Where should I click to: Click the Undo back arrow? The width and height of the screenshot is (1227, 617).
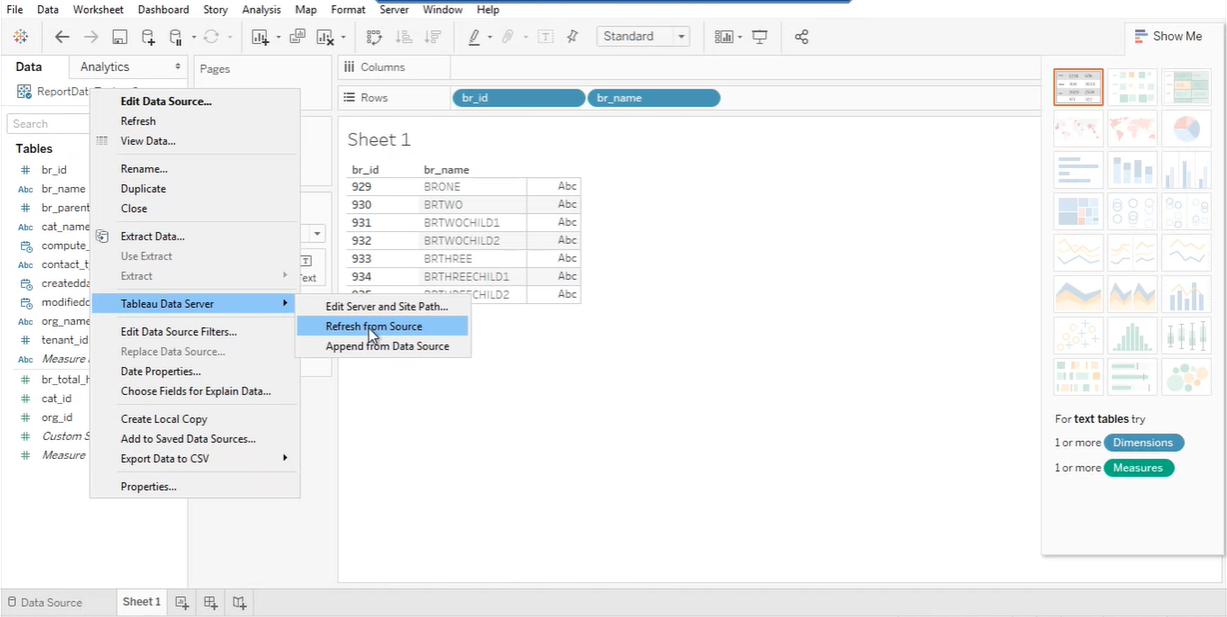tap(62, 37)
